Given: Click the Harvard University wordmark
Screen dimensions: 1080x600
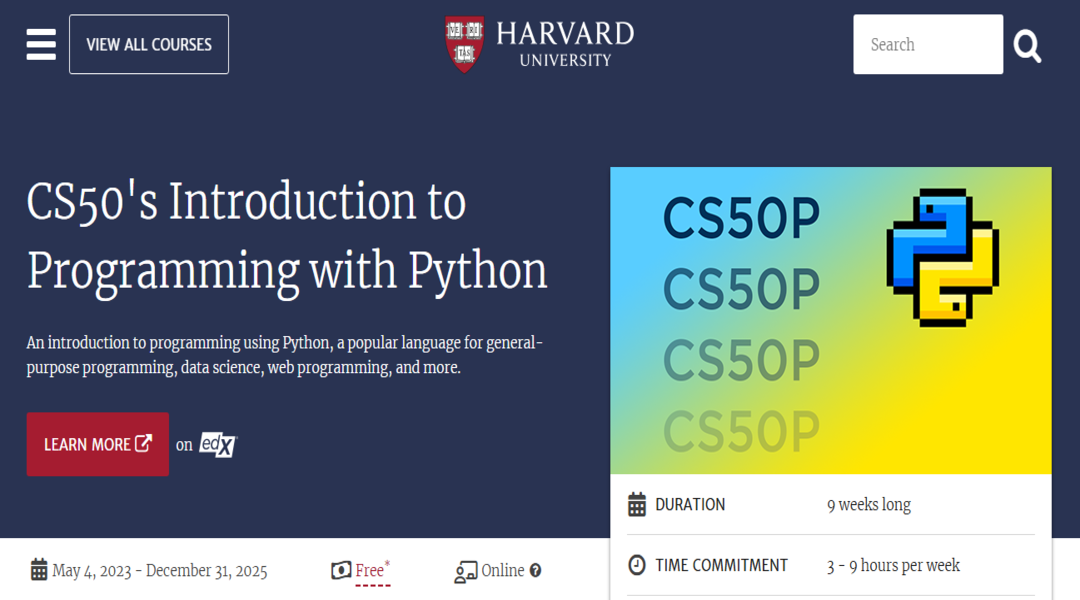Looking at the screenshot, I should pyautogui.click(x=565, y=44).
